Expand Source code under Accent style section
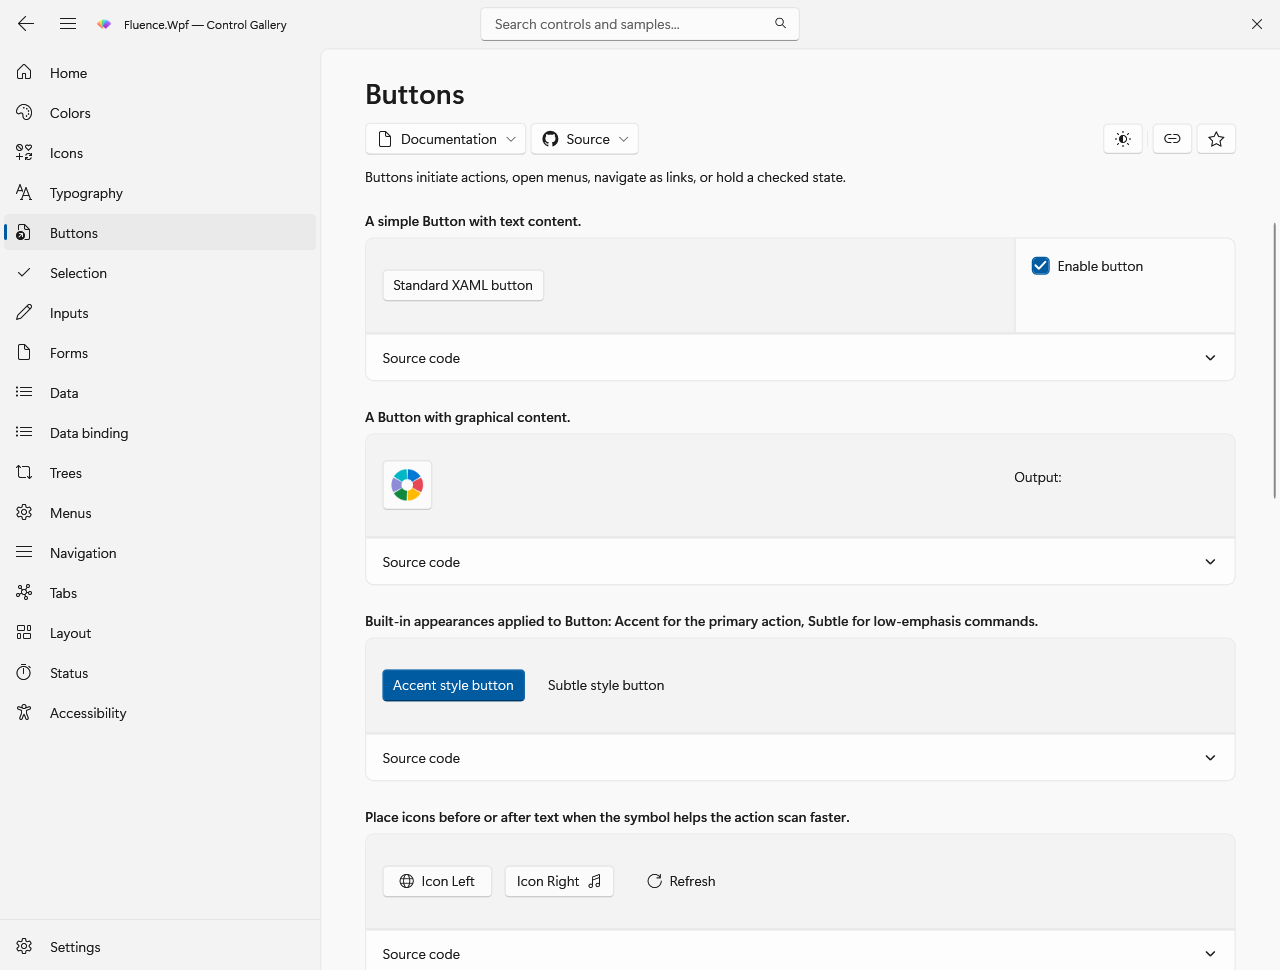This screenshot has width=1280, height=970. pyautogui.click(x=800, y=758)
